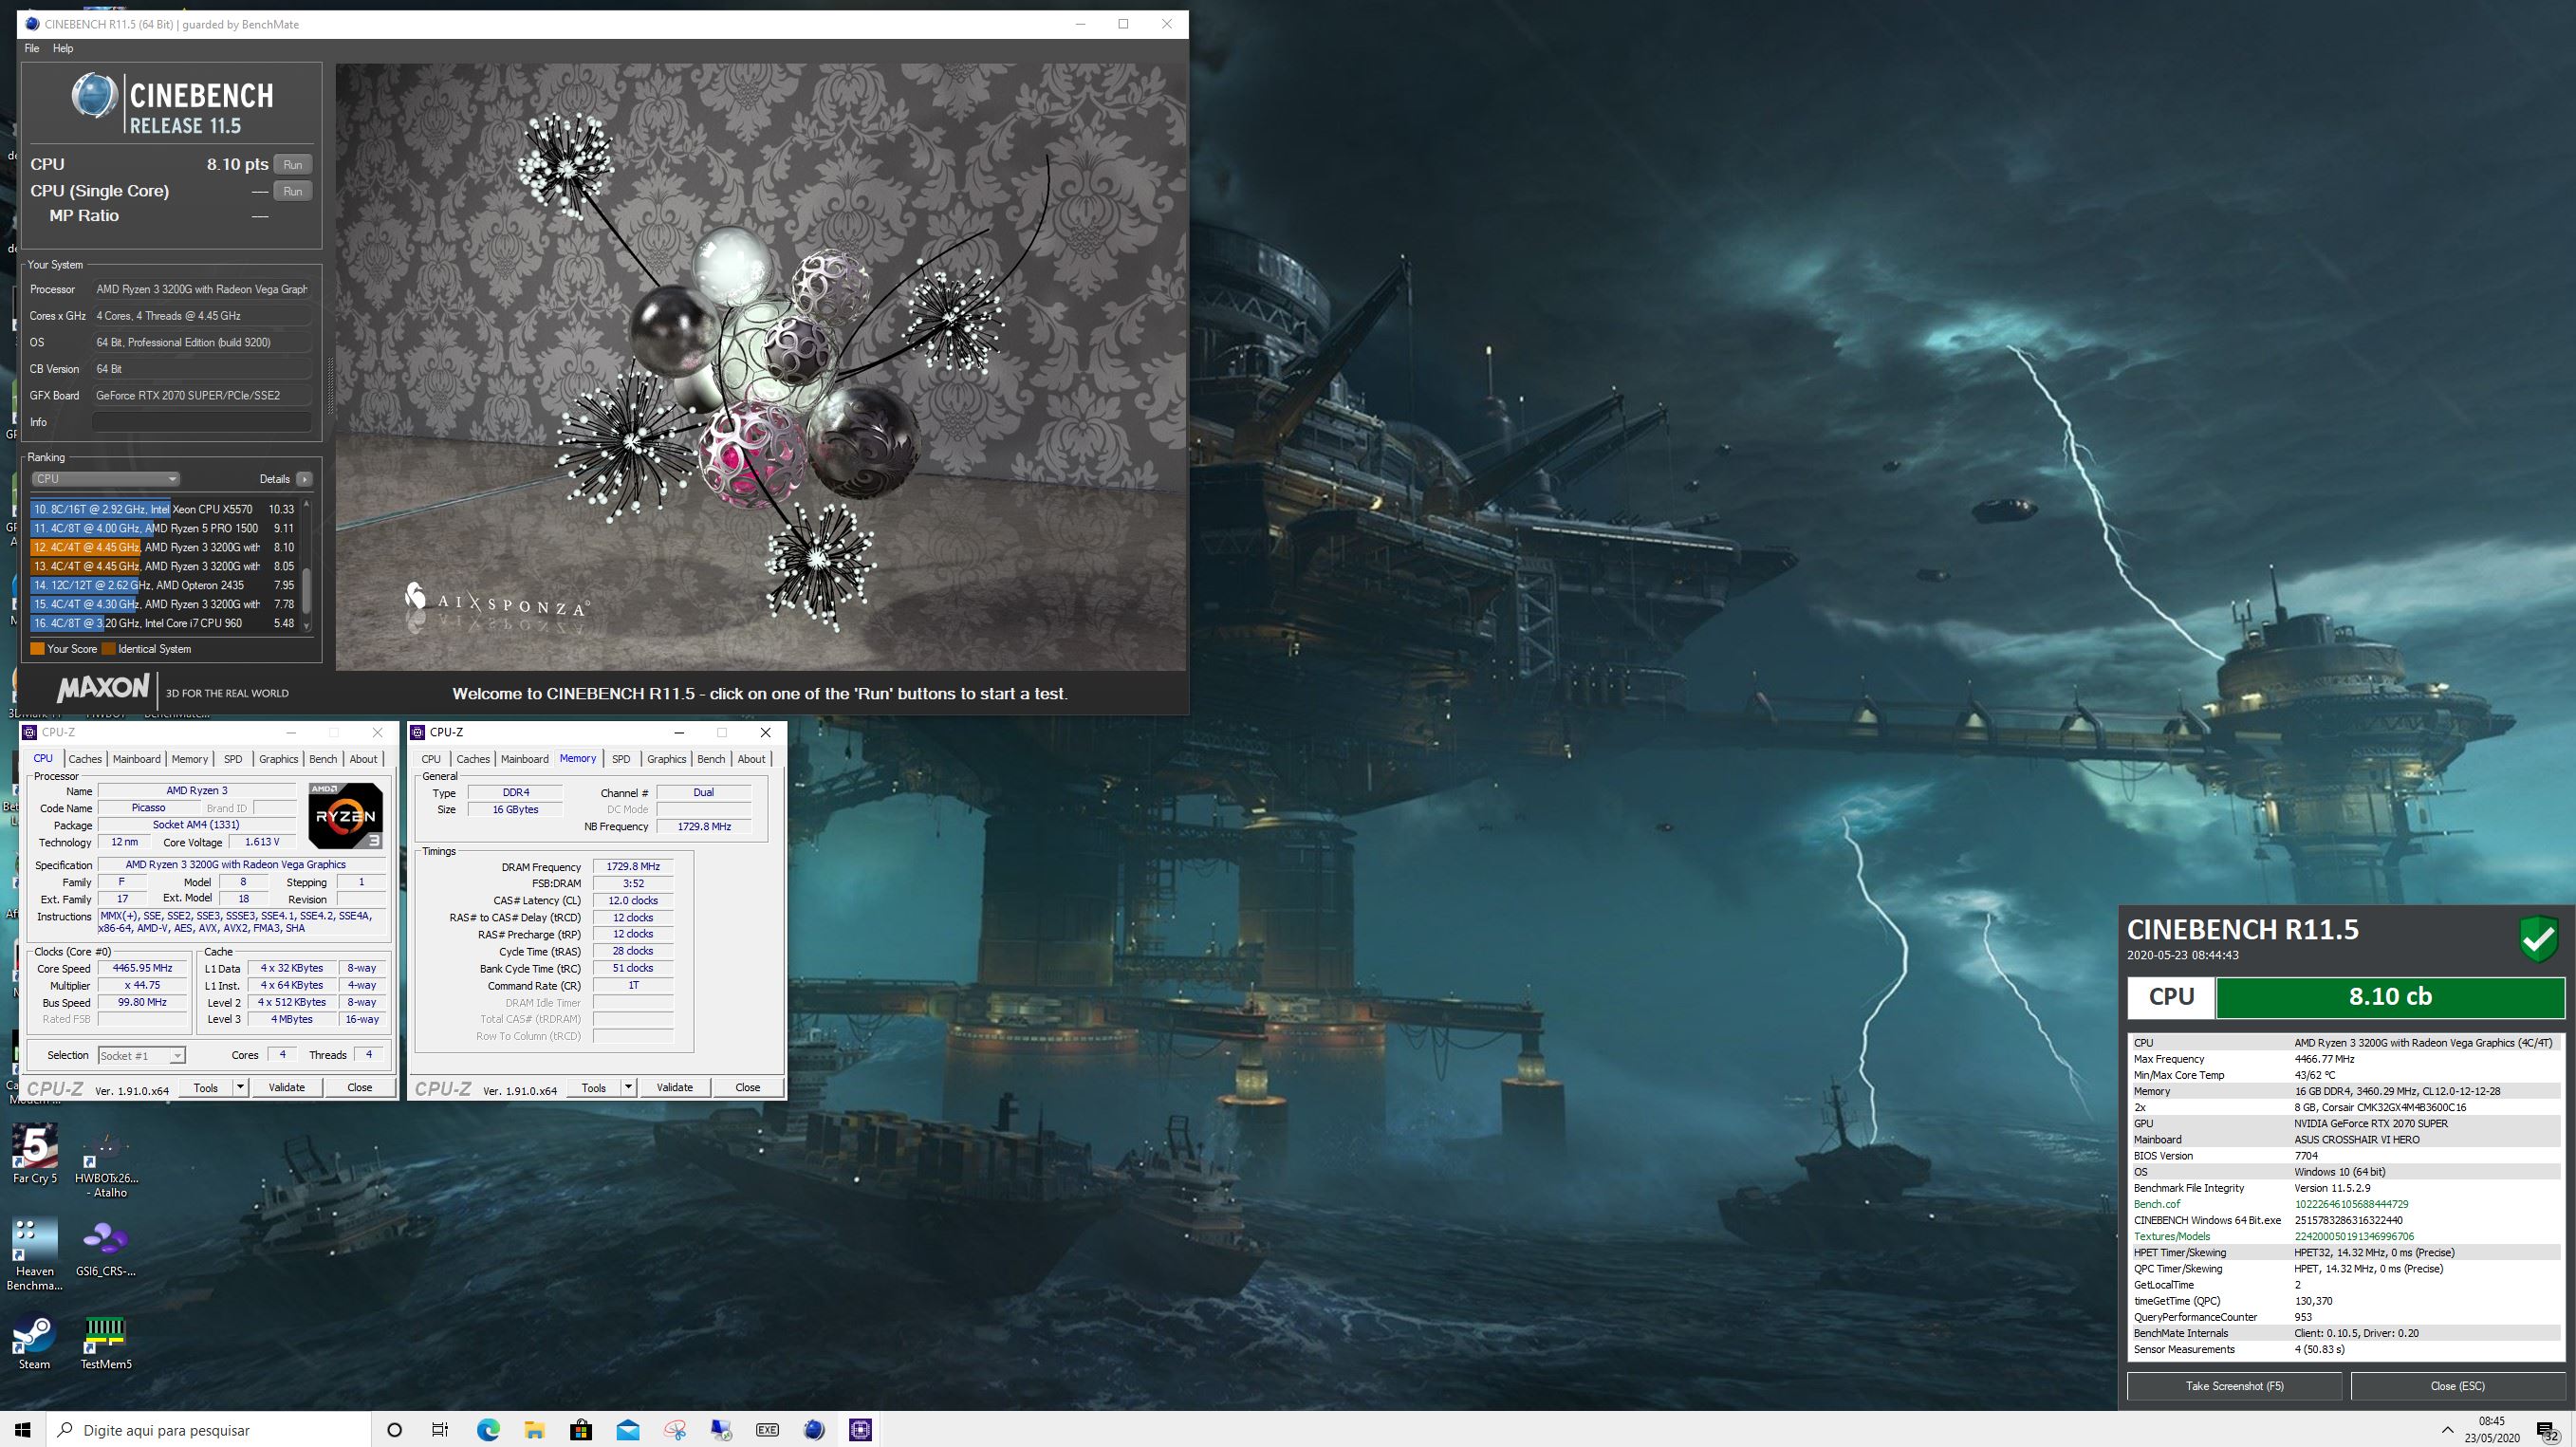This screenshot has height=1447, width=2576.
Task: Click Close (ESC) in BenchMate panel
Action: 2457,1386
